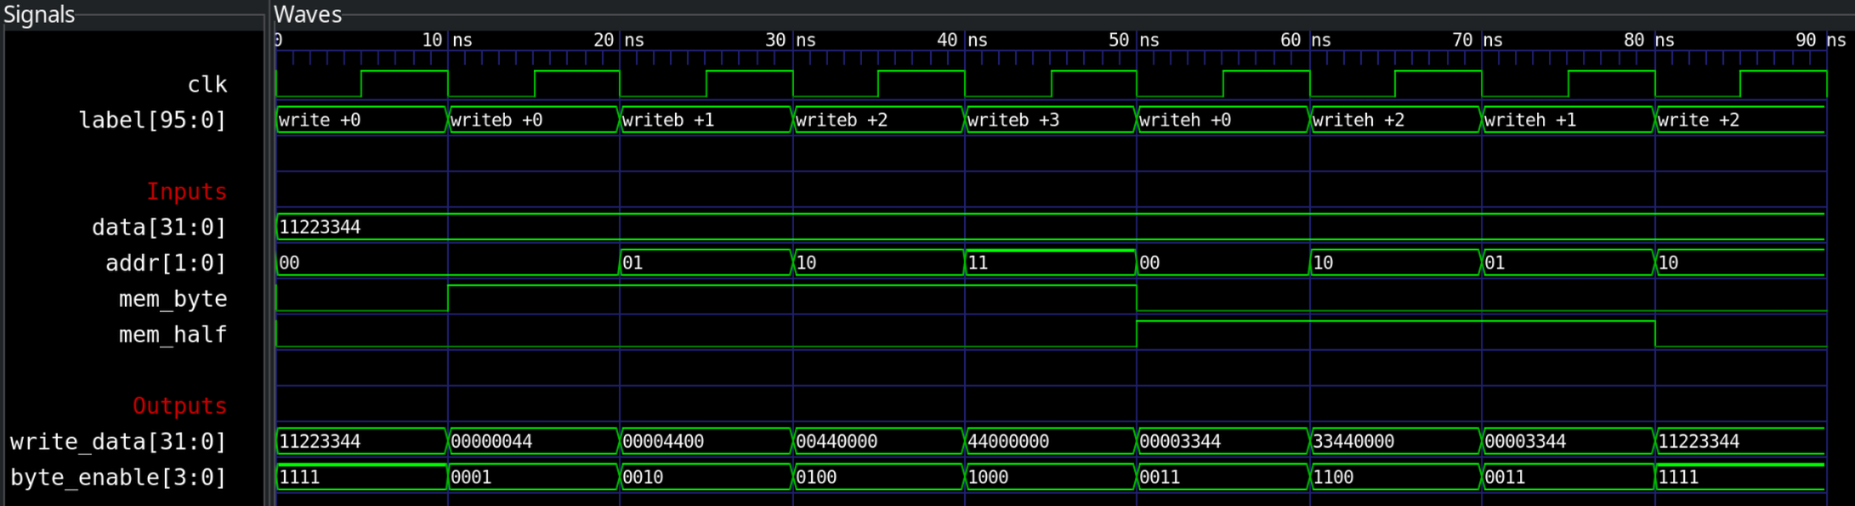This screenshot has height=506, width=1855.
Task: Click the 70 ns timeline marker
Action: coord(1478,40)
